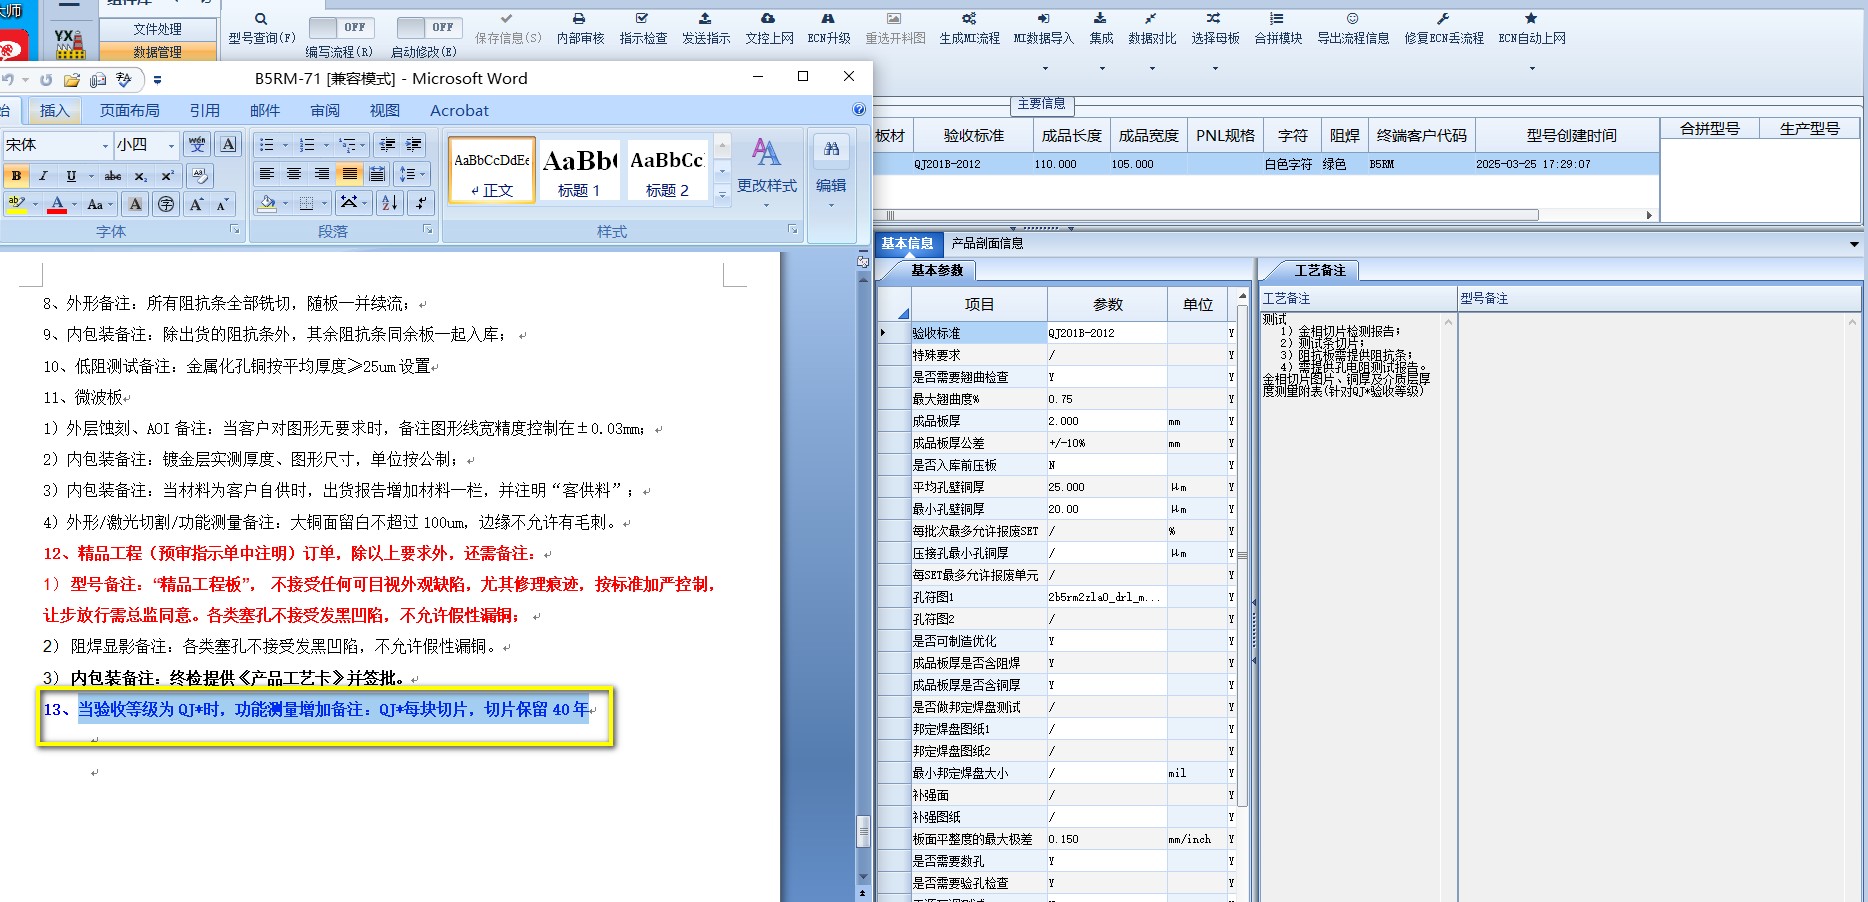Toggle the 启动修改 OFF switch

click(428, 27)
